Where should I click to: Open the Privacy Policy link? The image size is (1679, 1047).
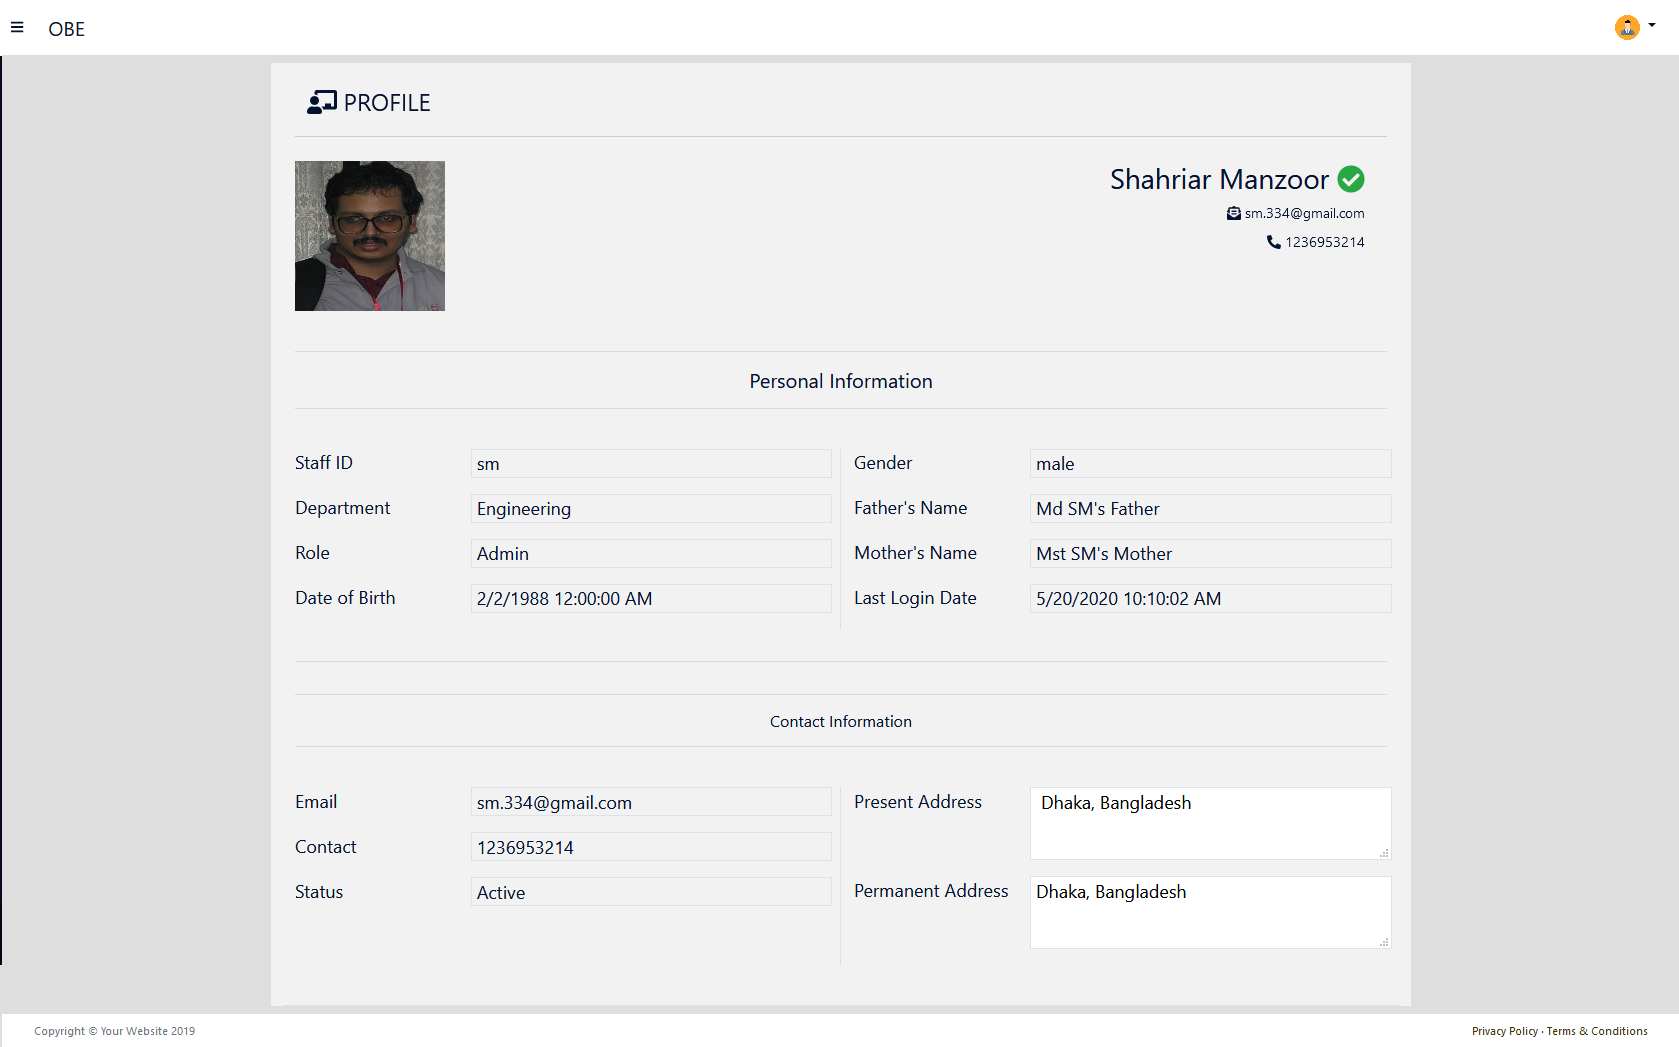click(1505, 1031)
